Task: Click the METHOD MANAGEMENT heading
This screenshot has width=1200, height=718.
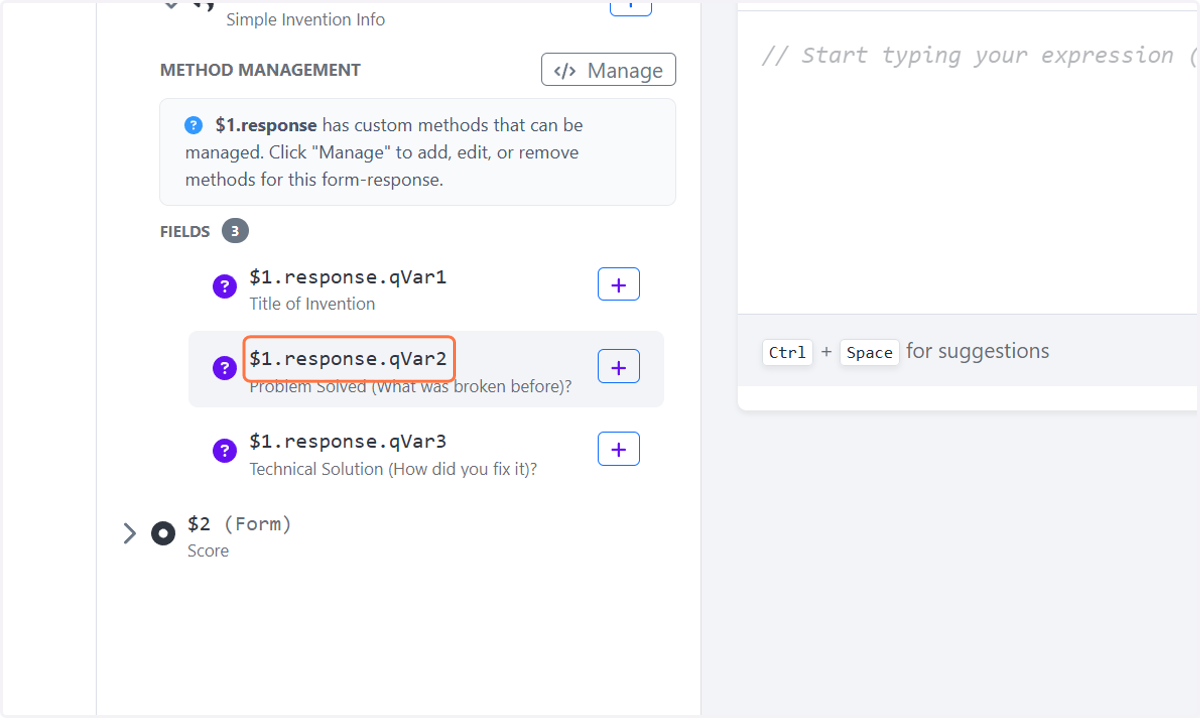Action: pos(260,70)
